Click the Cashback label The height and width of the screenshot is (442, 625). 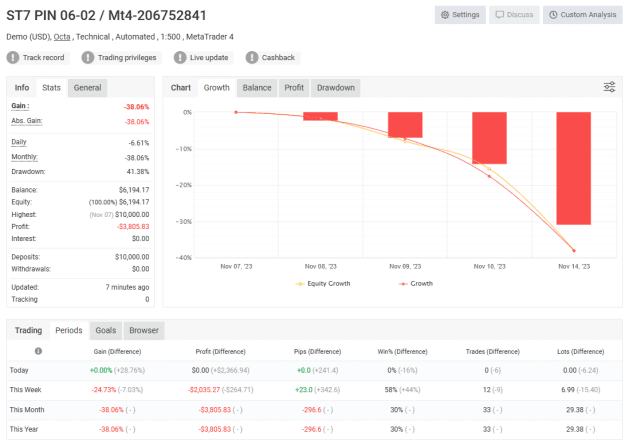pyautogui.click(x=278, y=57)
